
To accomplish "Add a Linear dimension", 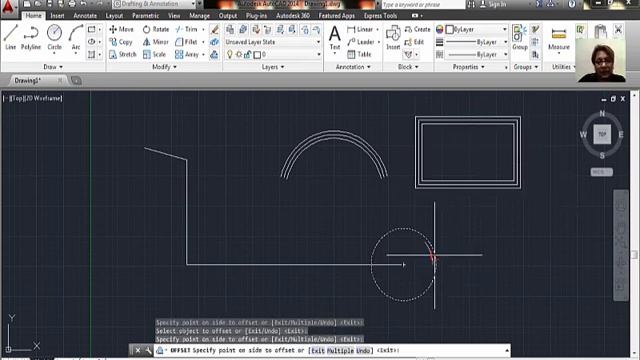I will pyautogui.click(x=360, y=29).
